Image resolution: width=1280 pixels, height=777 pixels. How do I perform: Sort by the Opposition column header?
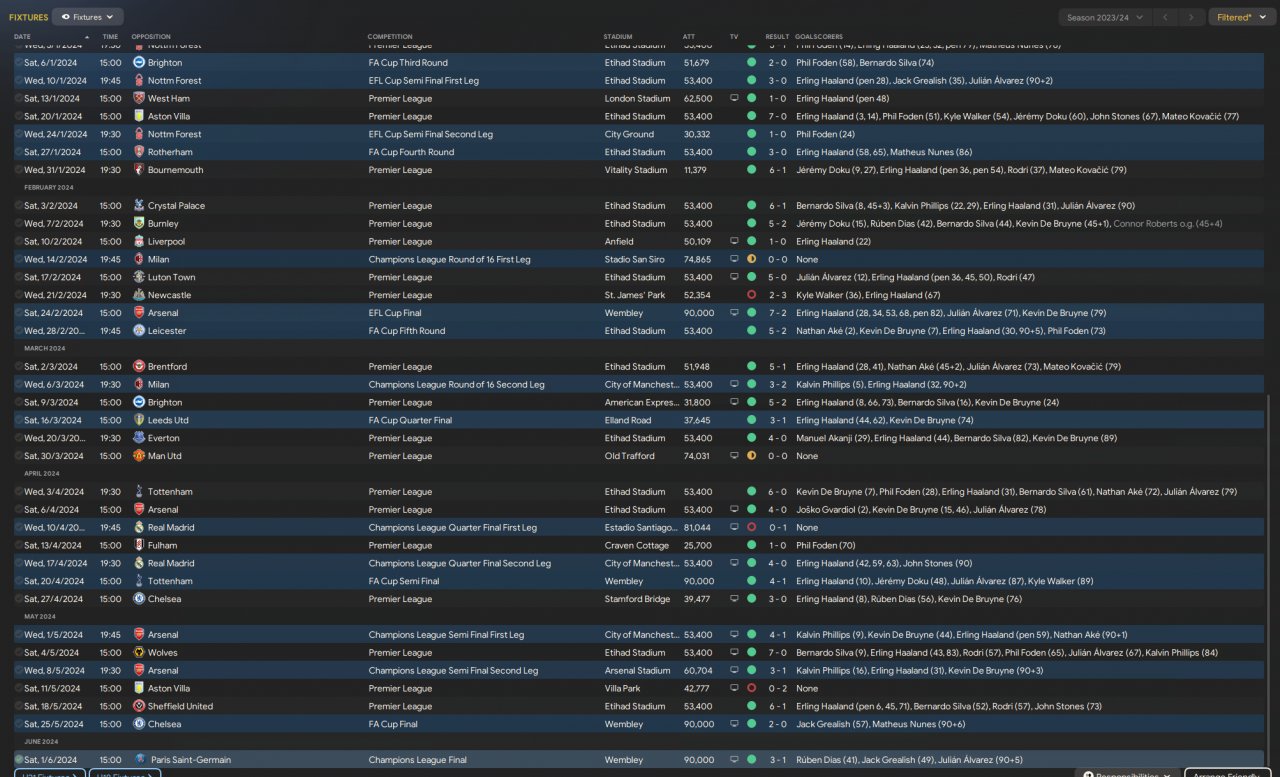coord(151,37)
